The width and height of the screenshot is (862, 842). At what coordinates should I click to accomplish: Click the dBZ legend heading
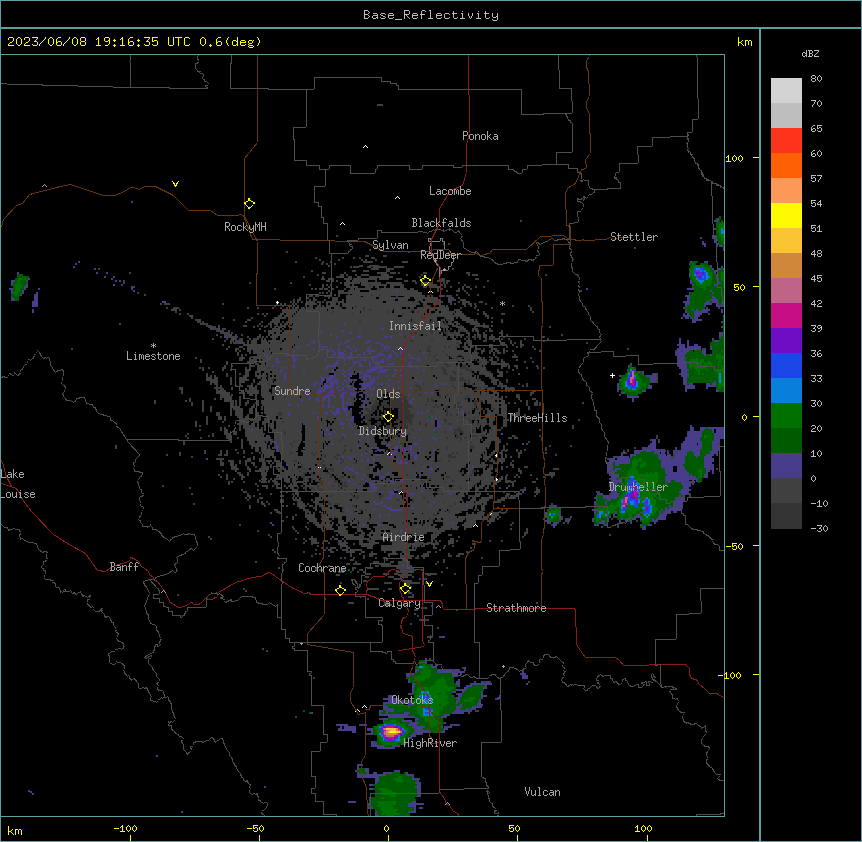point(810,54)
